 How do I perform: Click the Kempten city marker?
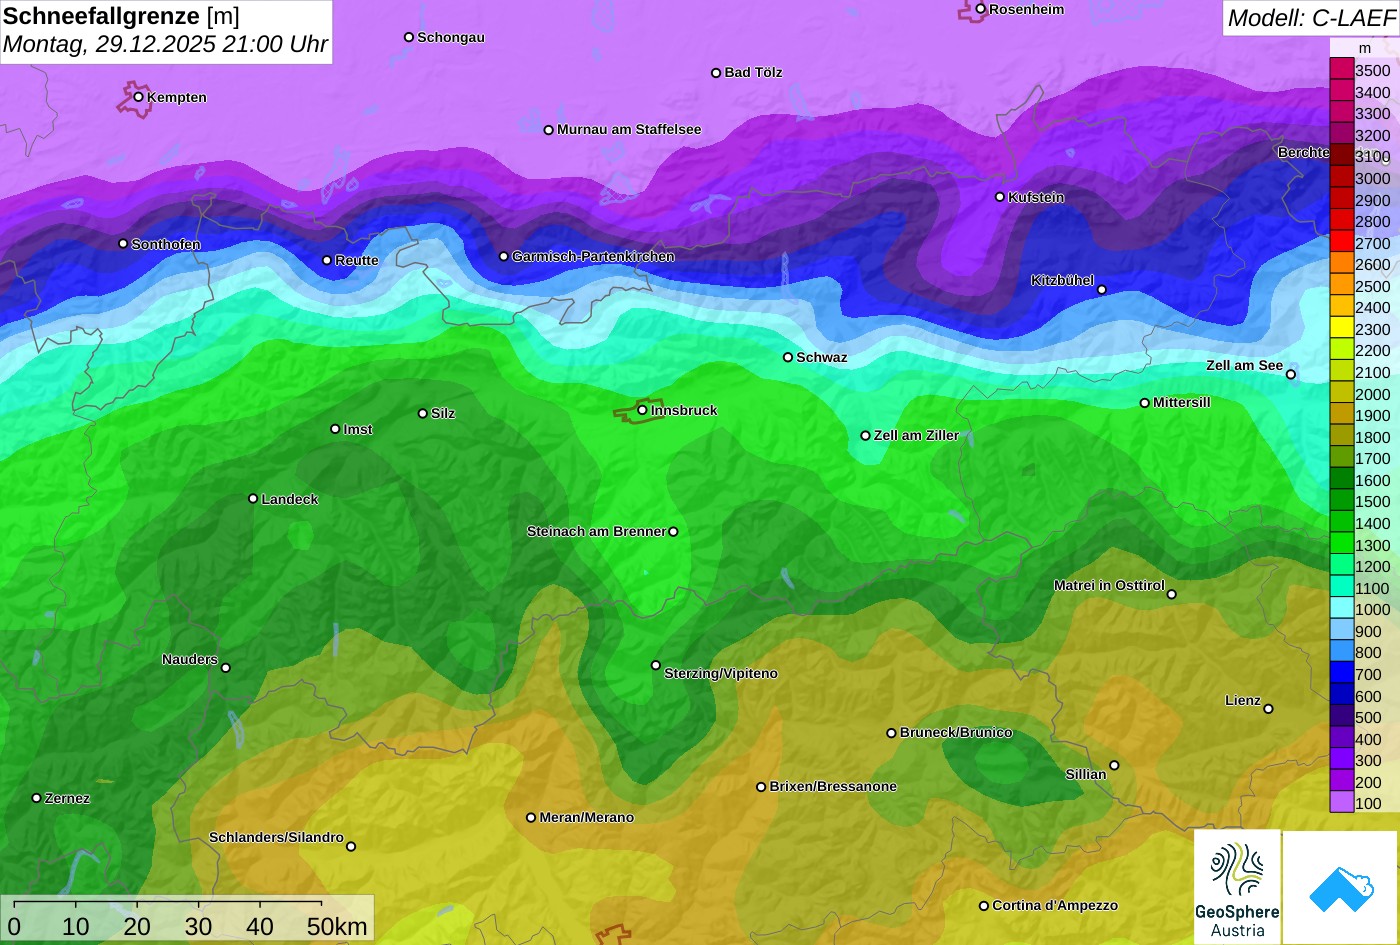139,97
